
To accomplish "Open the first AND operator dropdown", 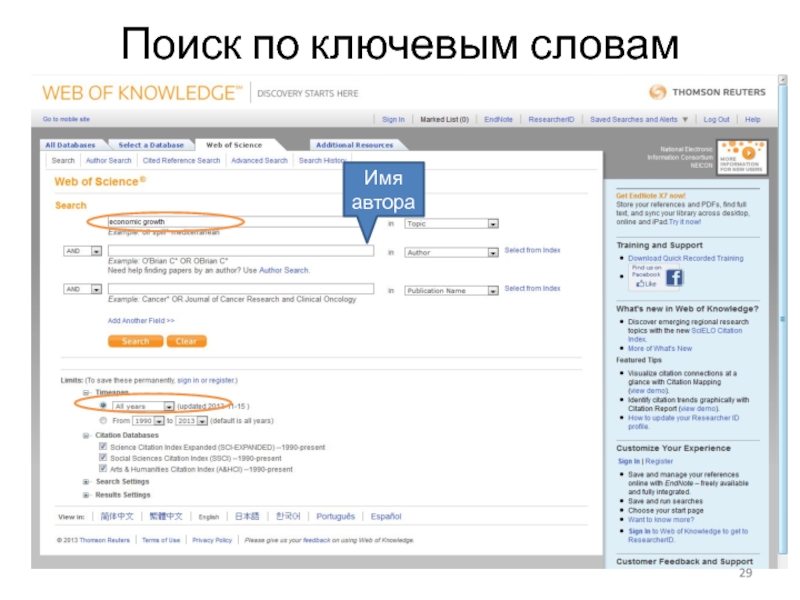I will (83, 251).
